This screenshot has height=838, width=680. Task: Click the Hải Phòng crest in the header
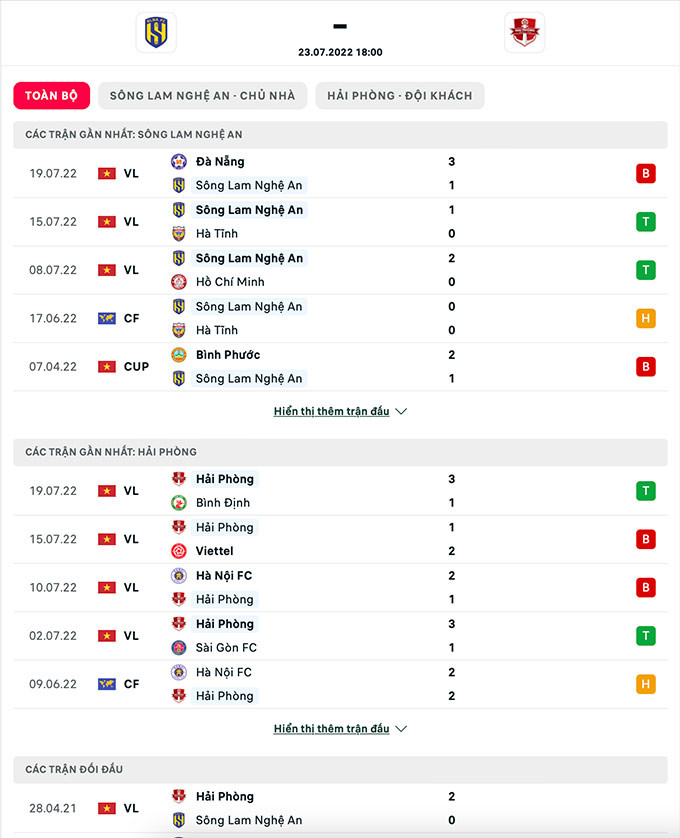pyautogui.click(x=524, y=33)
